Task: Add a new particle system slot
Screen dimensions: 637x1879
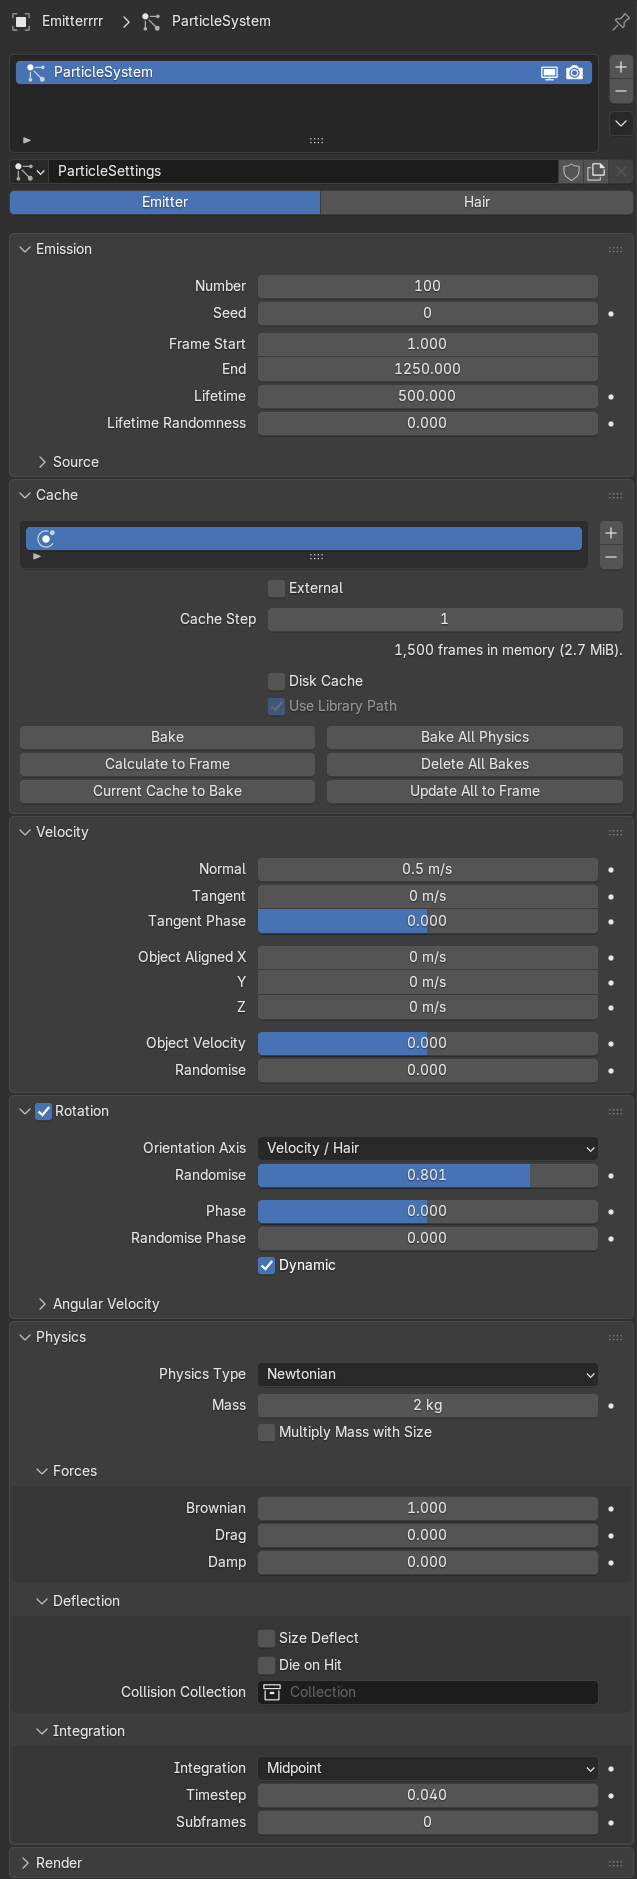Action: coord(621,67)
